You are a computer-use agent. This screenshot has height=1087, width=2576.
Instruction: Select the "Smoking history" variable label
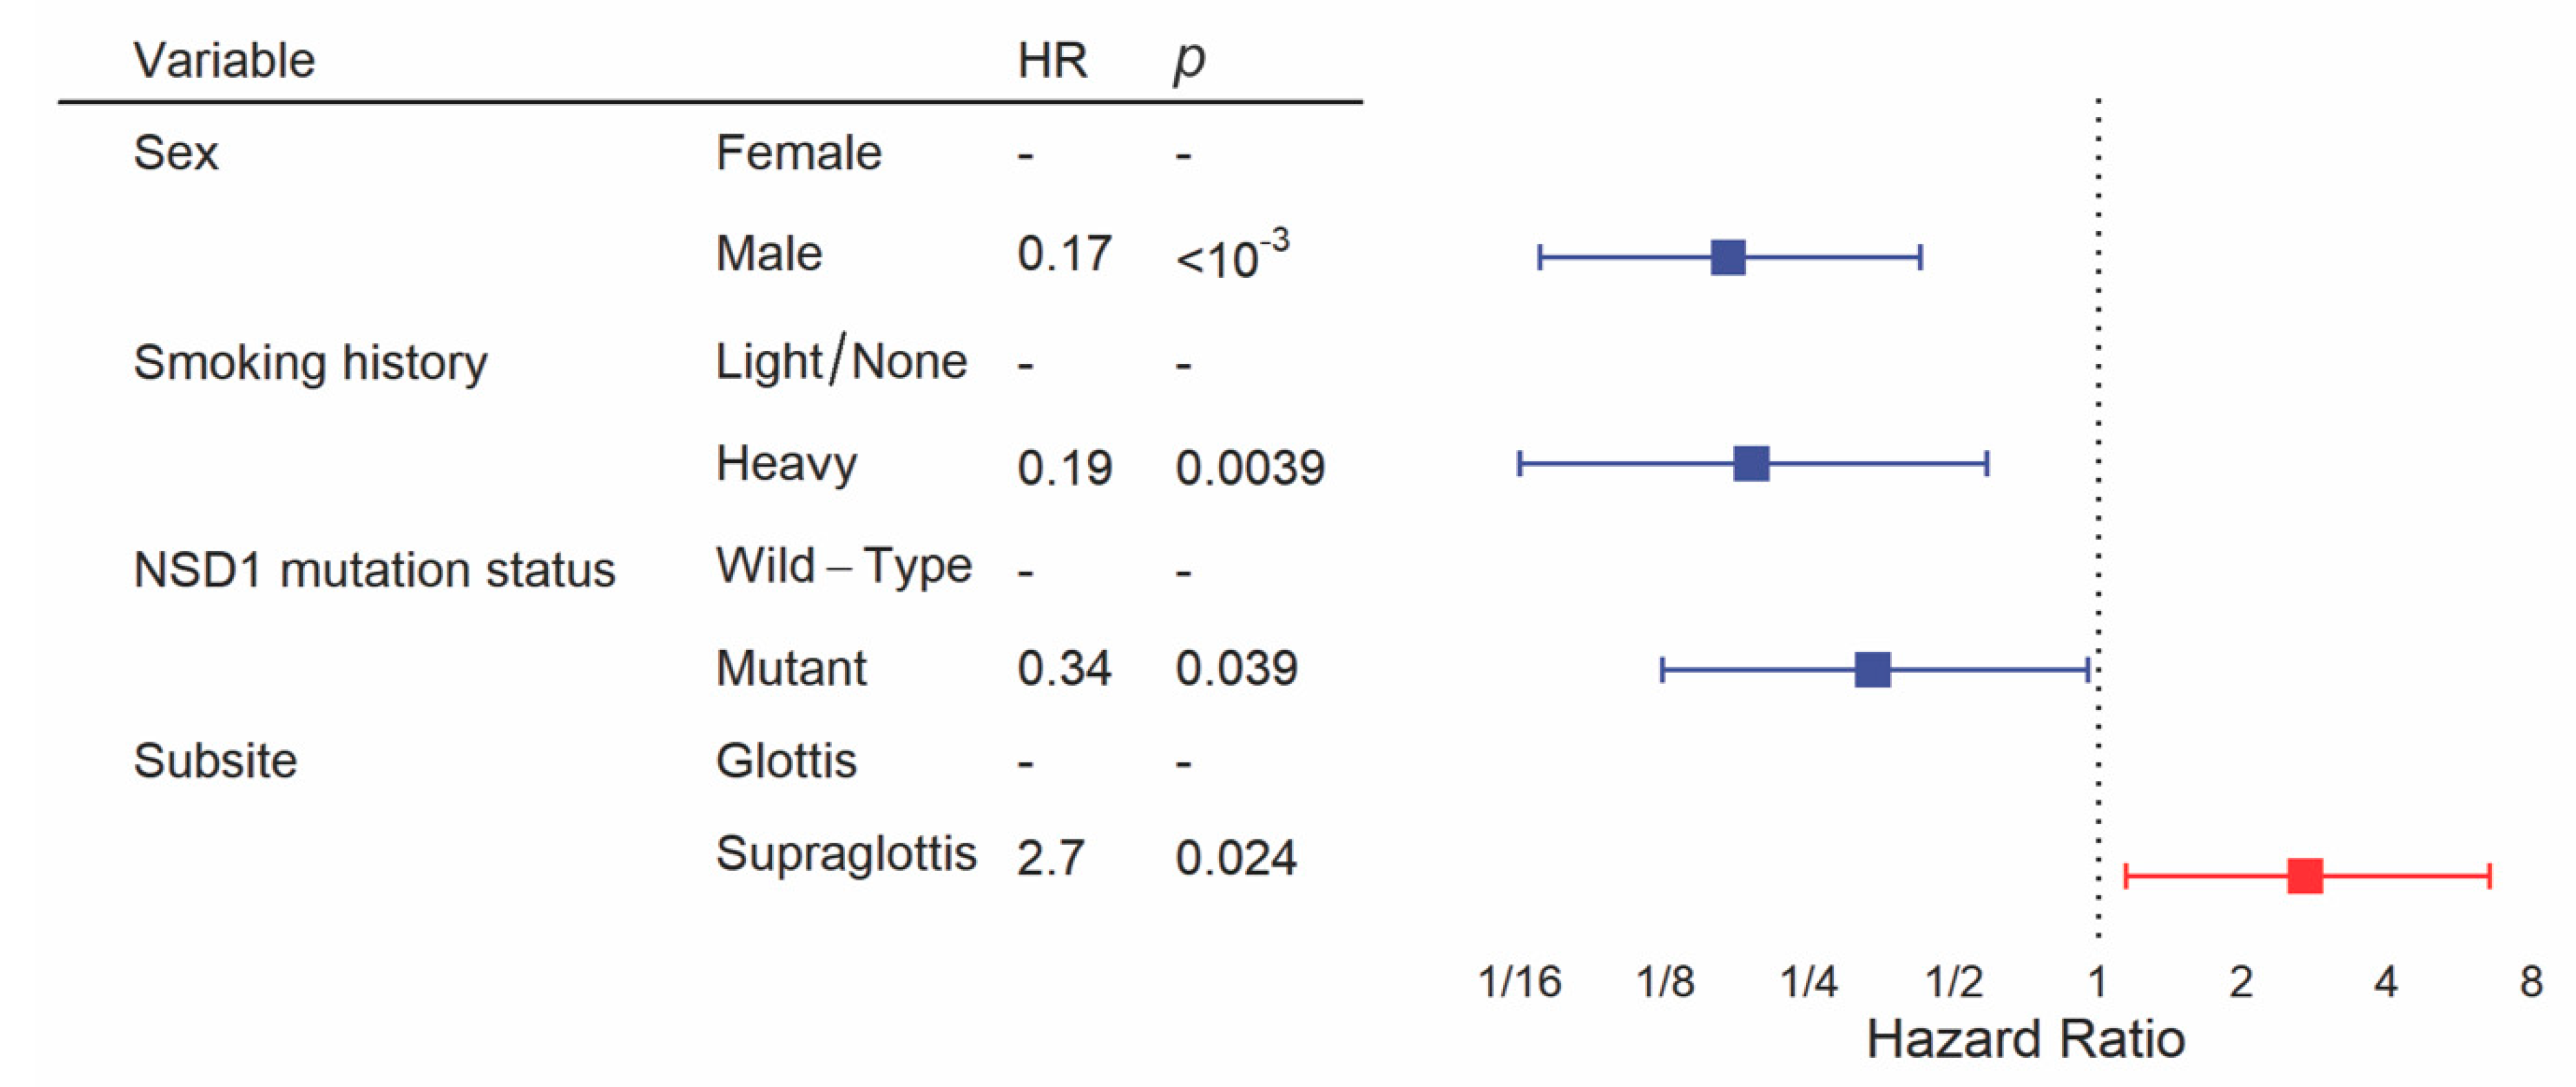(310, 363)
